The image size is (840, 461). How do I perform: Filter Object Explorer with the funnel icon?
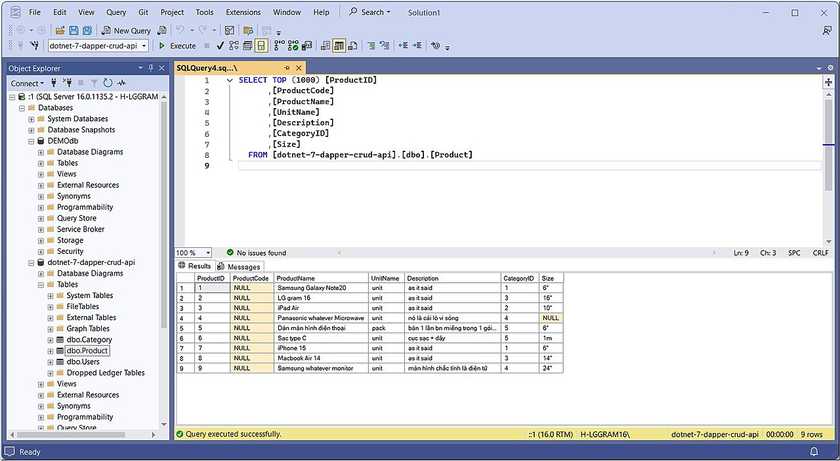click(x=94, y=83)
